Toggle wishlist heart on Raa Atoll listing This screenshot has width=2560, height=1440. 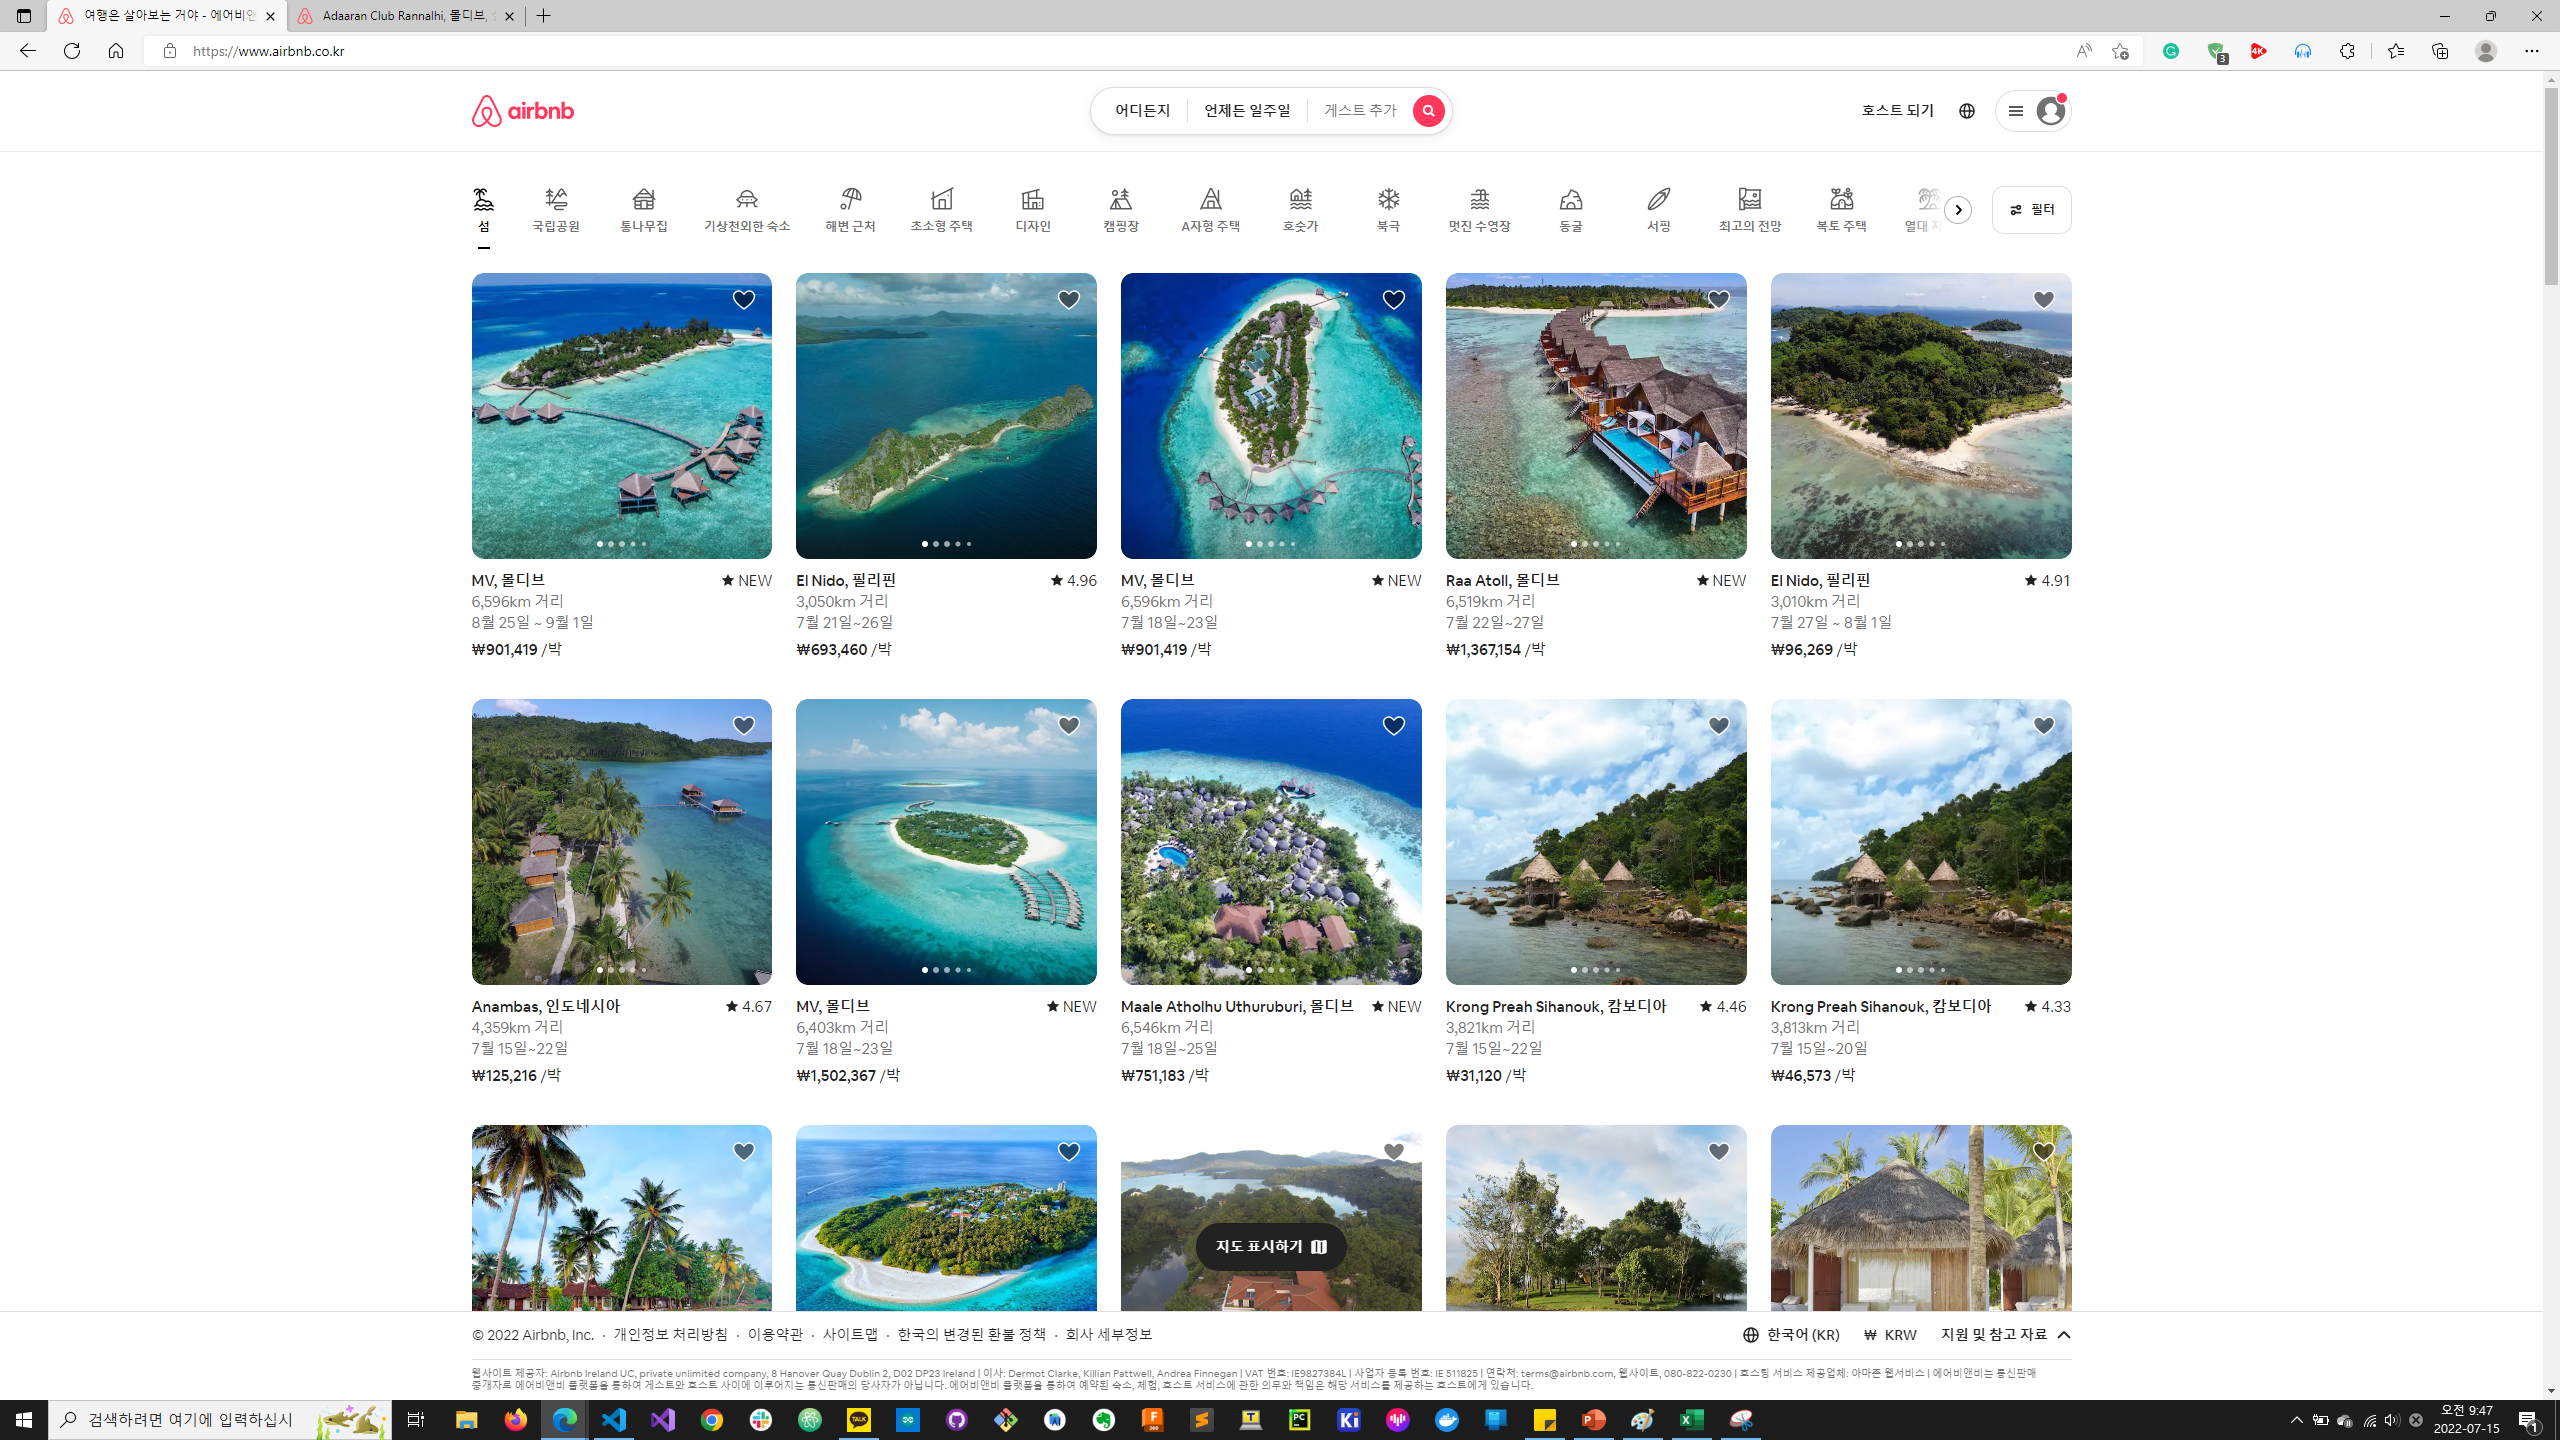[1718, 300]
